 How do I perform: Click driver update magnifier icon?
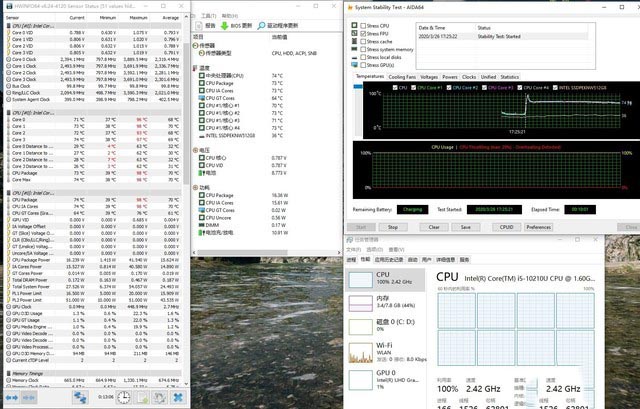tap(261, 26)
